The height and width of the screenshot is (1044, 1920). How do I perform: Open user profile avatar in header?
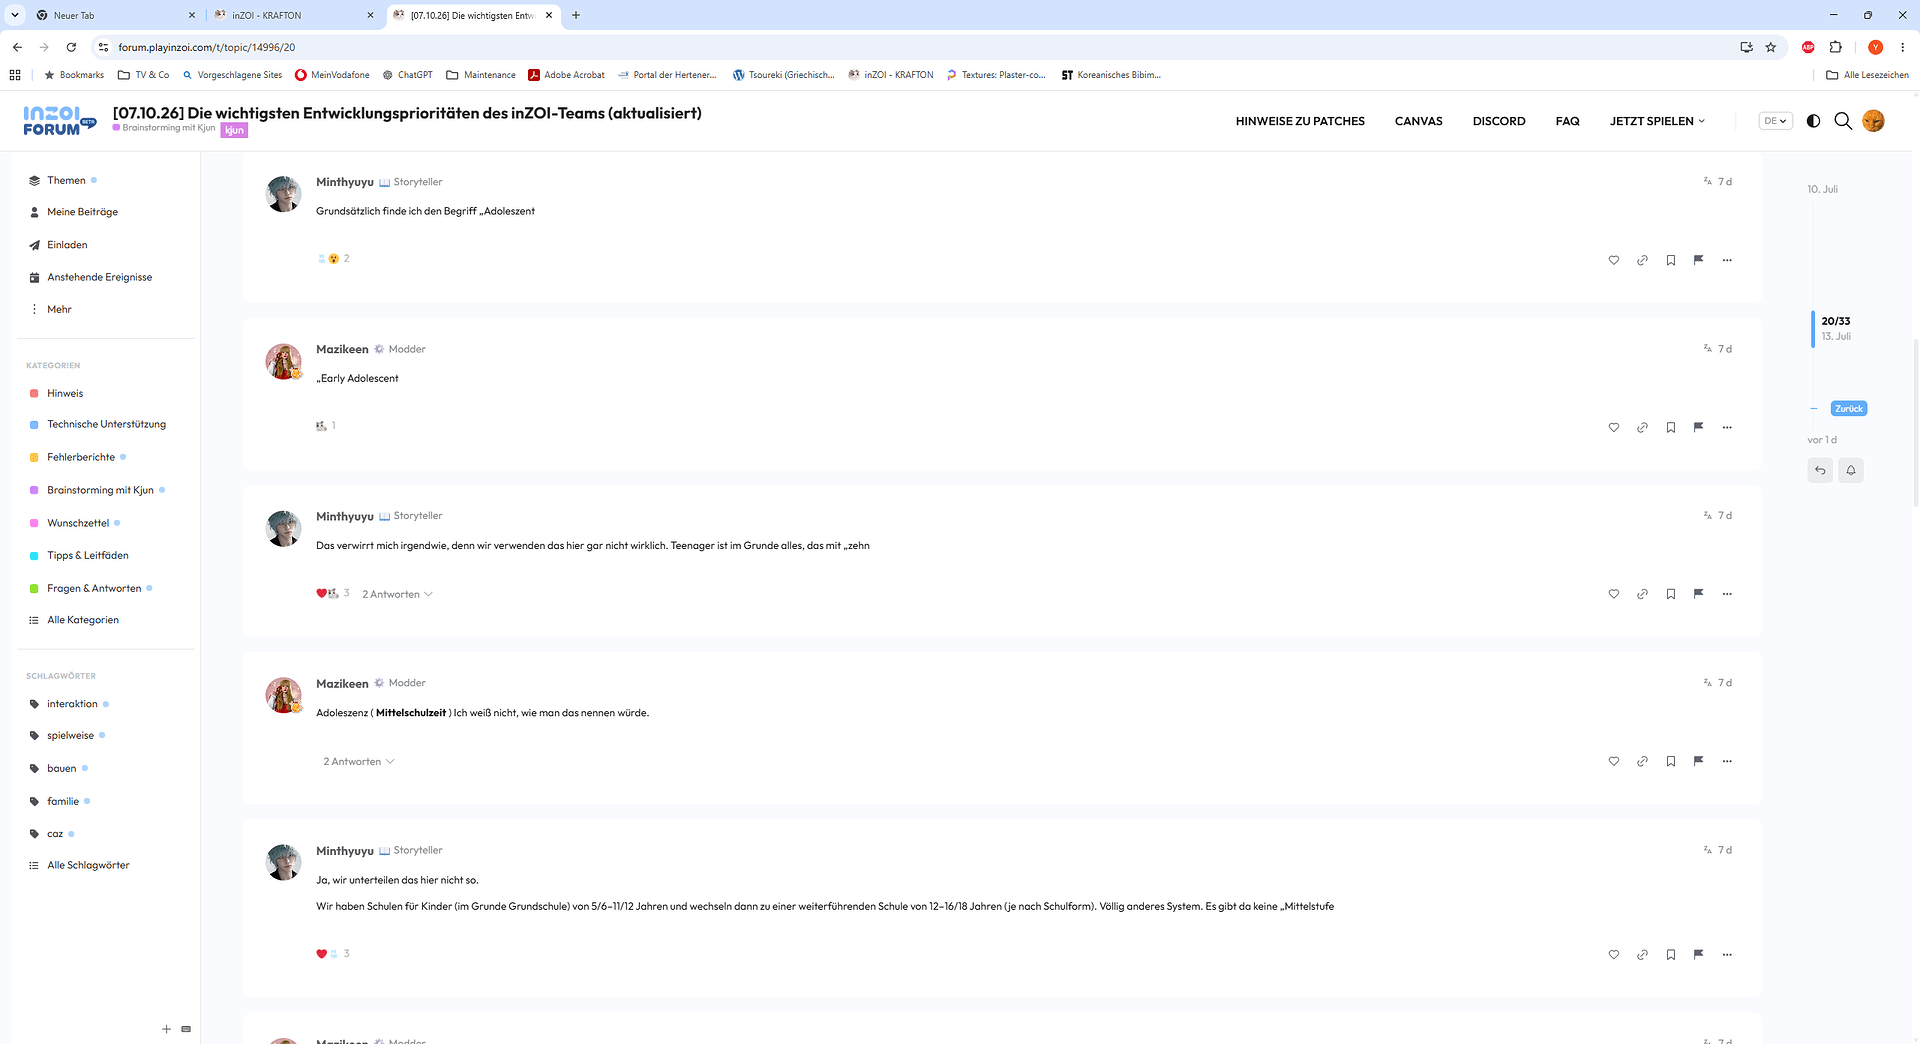pyautogui.click(x=1873, y=121)
